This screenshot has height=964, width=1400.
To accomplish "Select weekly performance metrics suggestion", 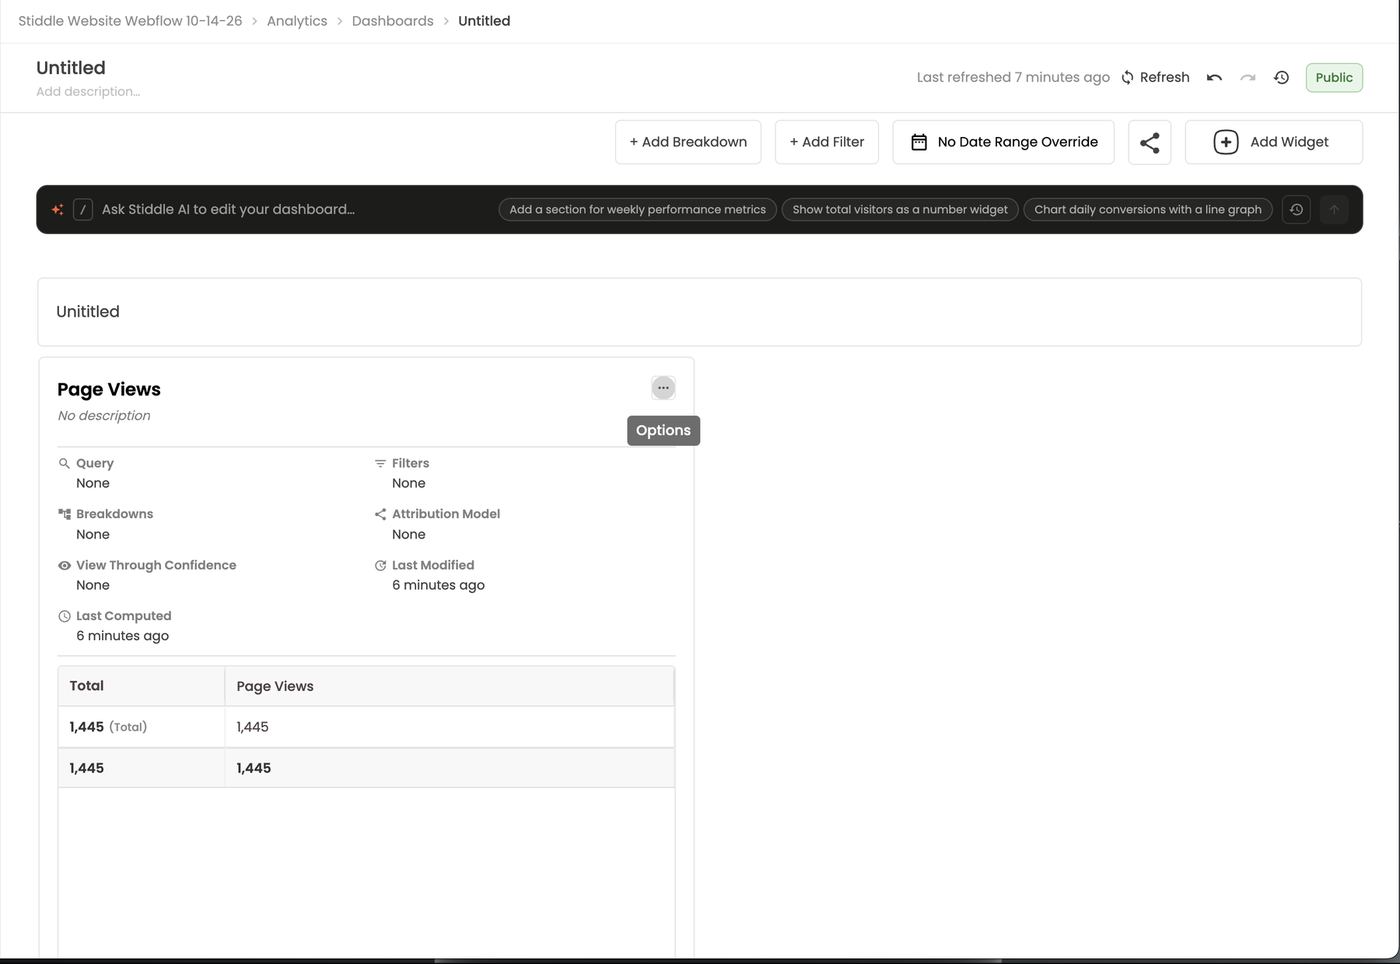I will 637,209.
